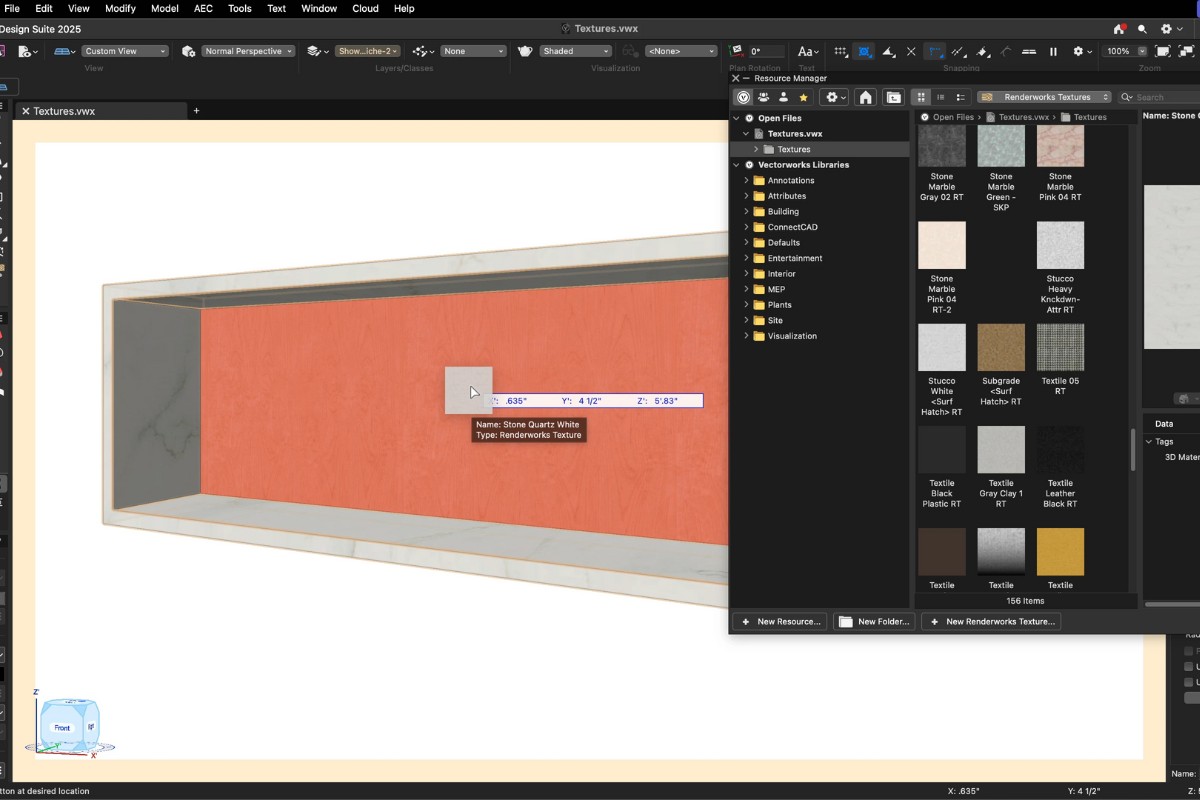Switch Resource Manager to list view
This screenshot has width=1200, height=800.
pos(940,96)
